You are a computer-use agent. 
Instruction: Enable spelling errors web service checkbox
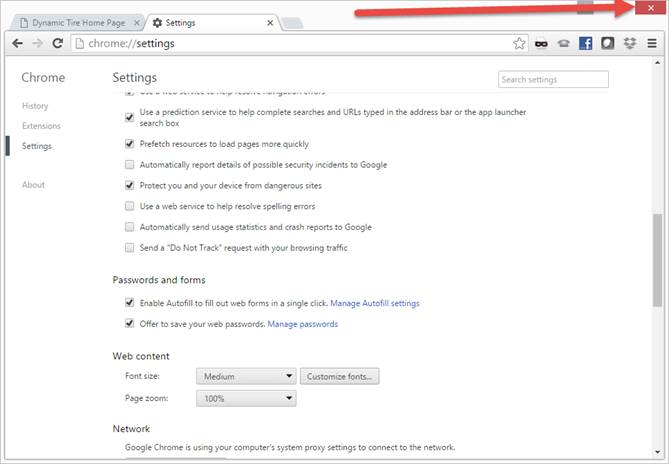(129, 206)
